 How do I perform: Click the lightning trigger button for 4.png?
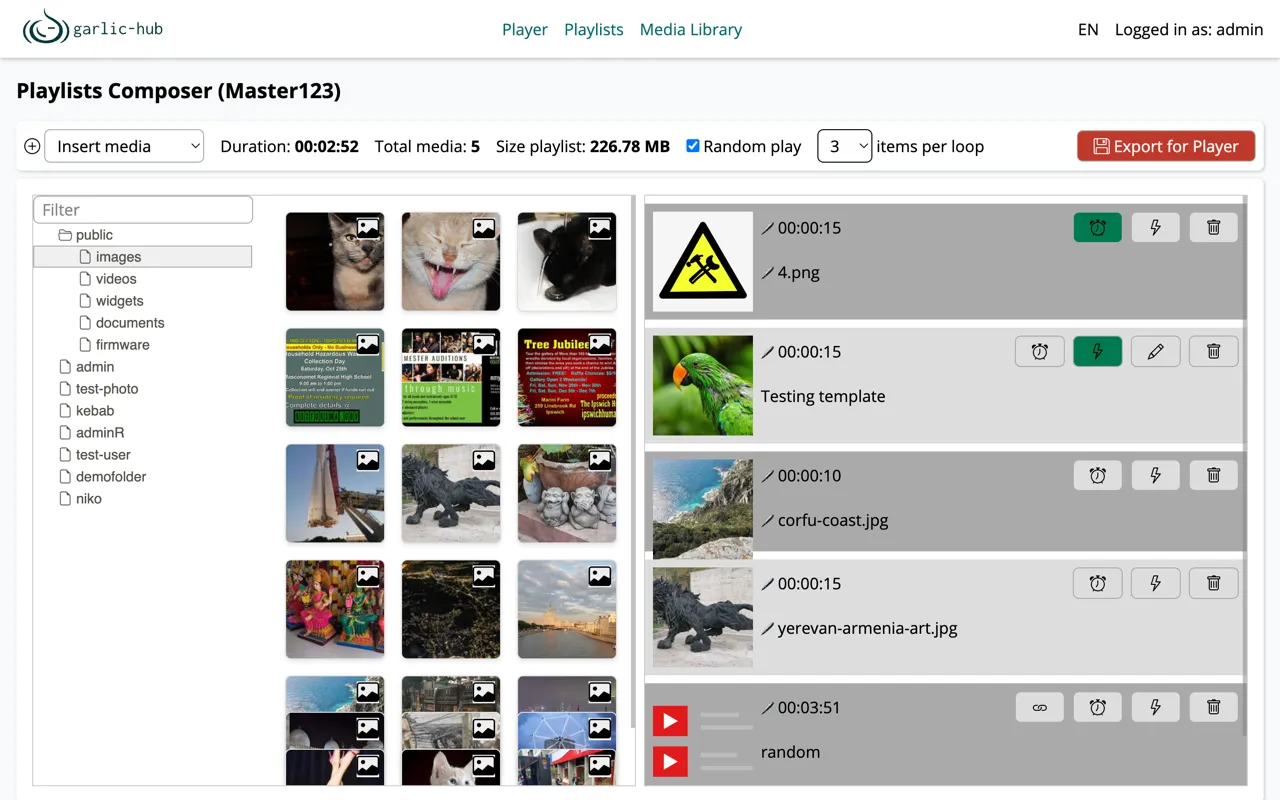pyautogui.click(x=1156, y=227)
